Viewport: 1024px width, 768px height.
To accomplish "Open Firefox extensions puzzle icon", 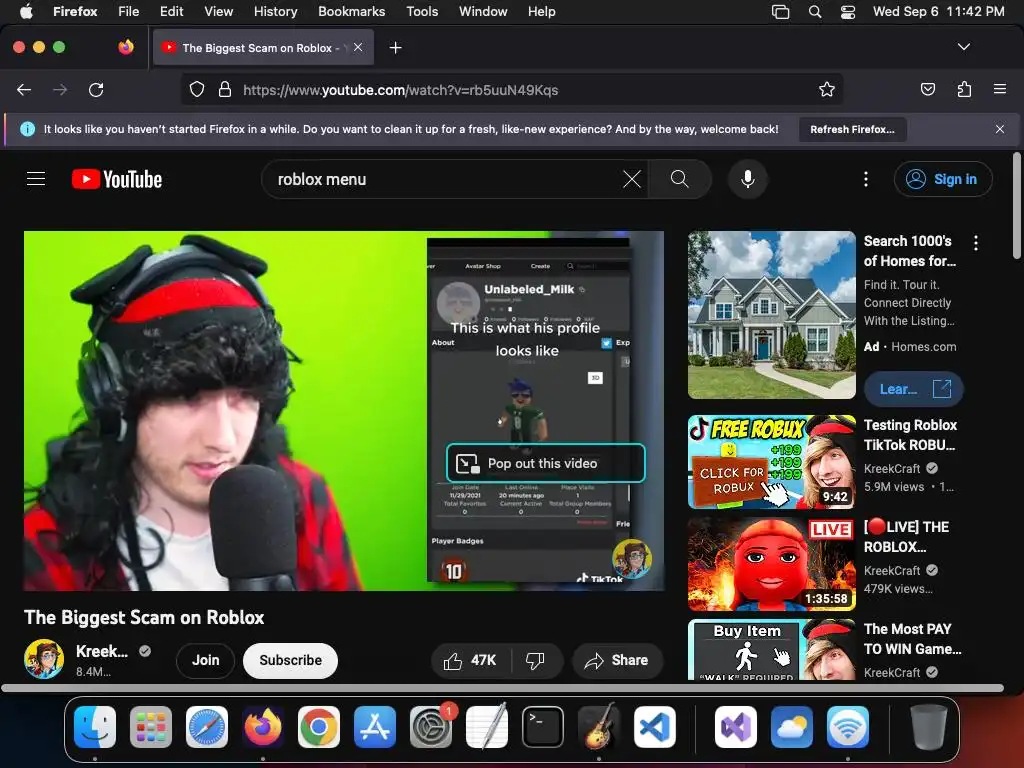I will [964, 89].
